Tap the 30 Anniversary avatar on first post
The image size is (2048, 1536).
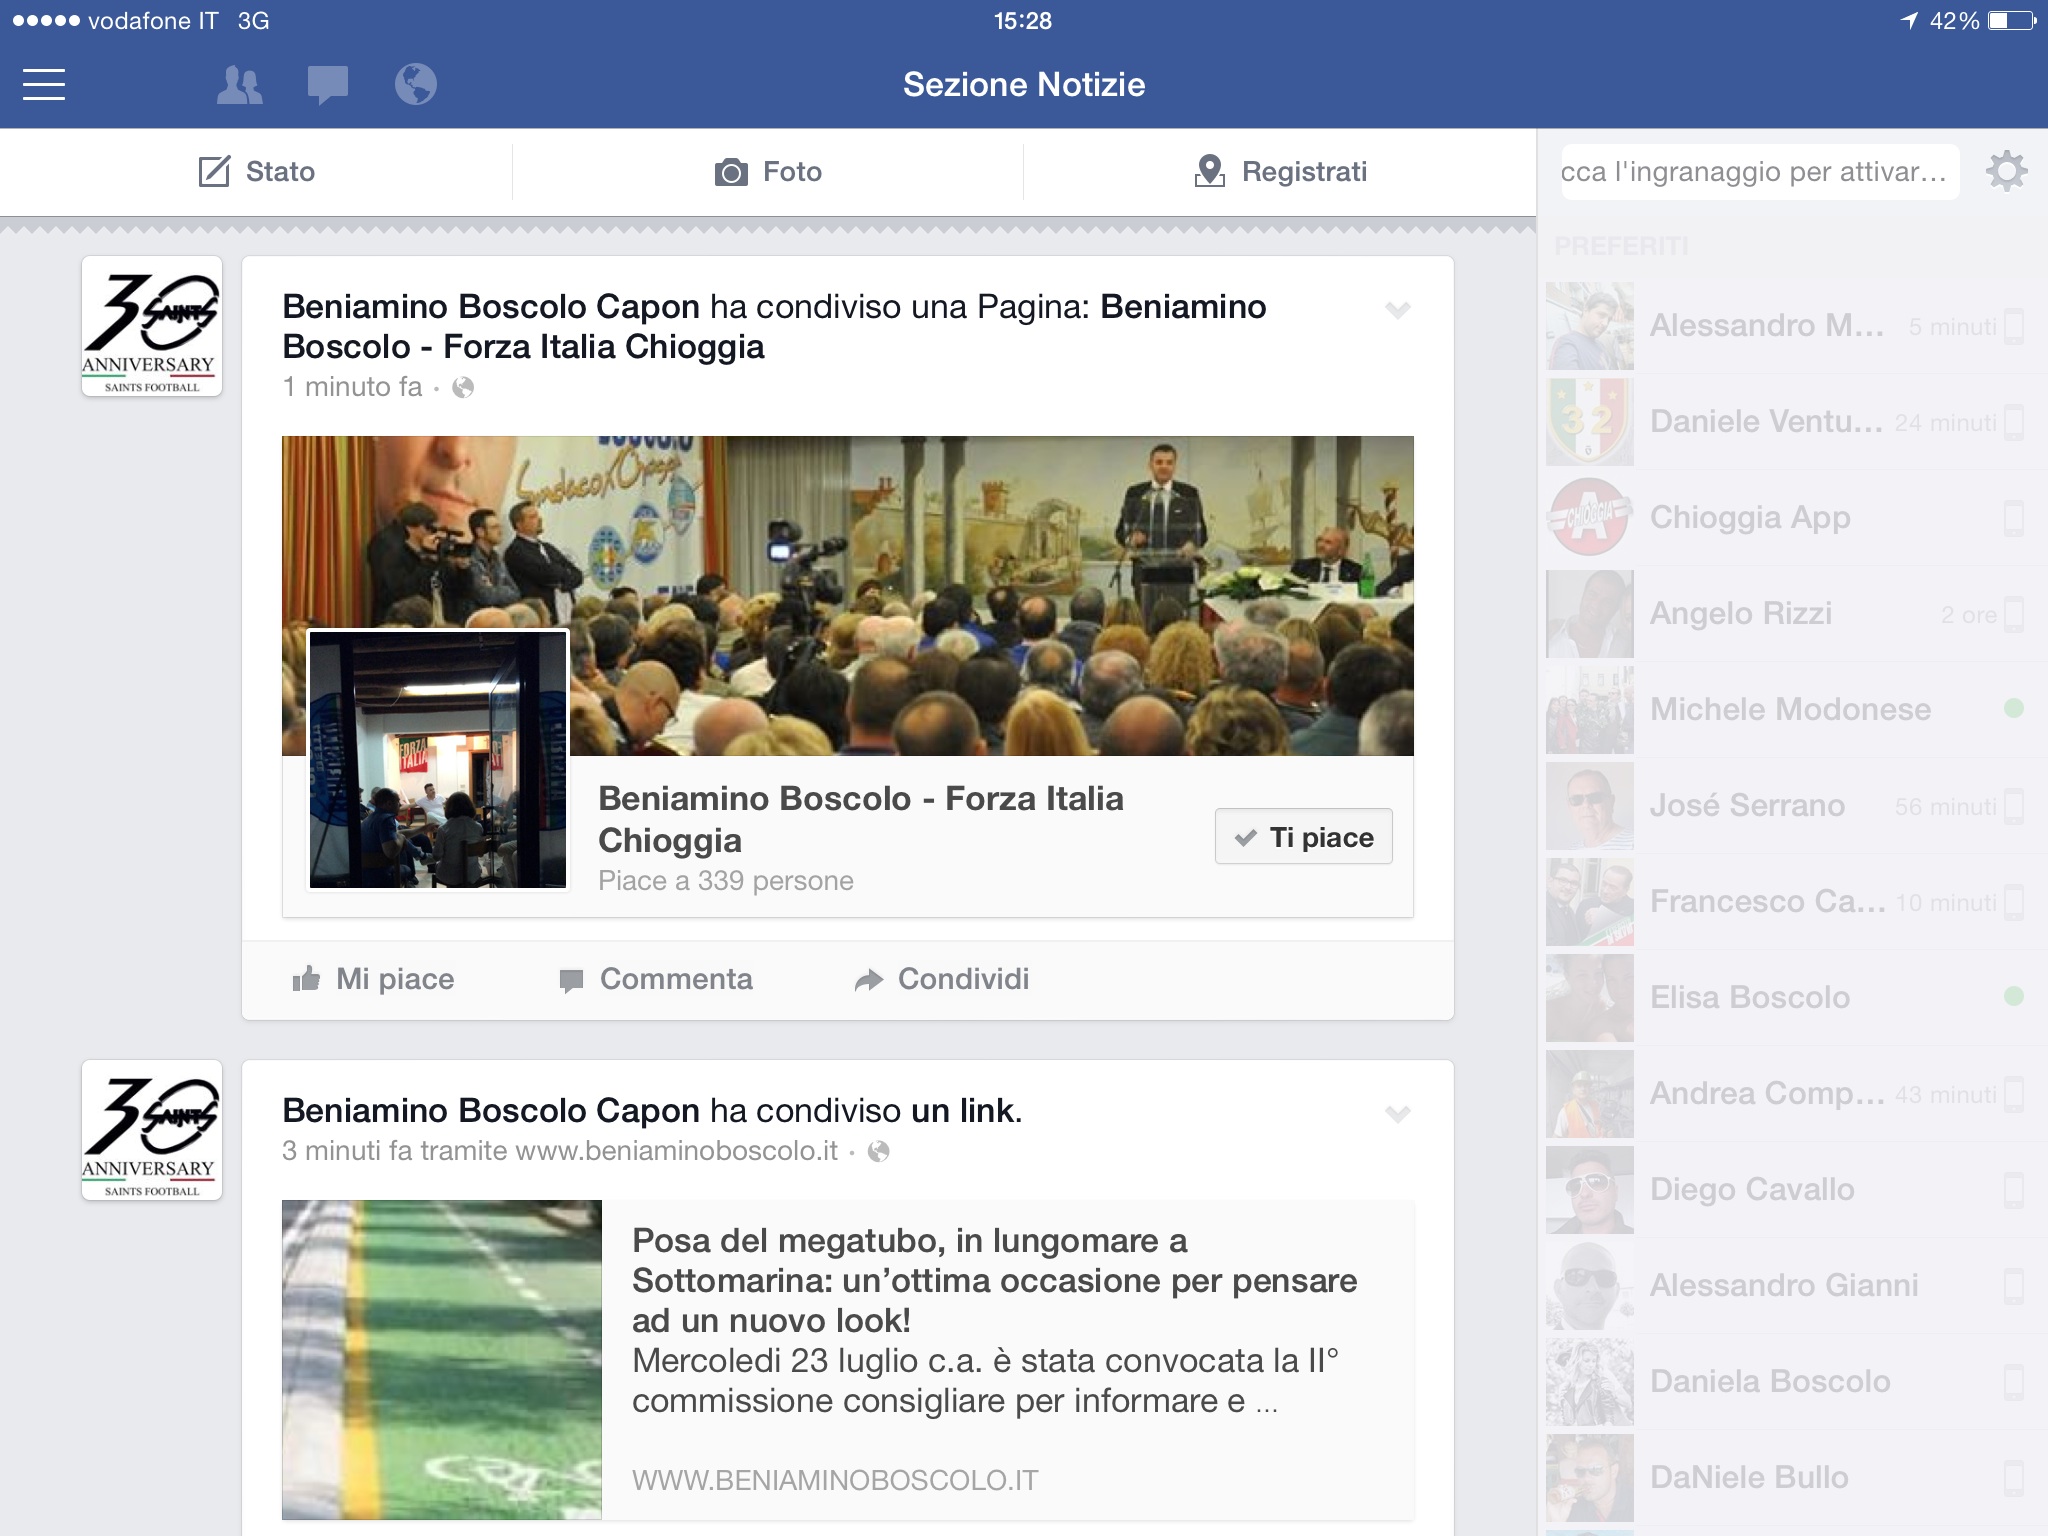(x=152, y=326)
